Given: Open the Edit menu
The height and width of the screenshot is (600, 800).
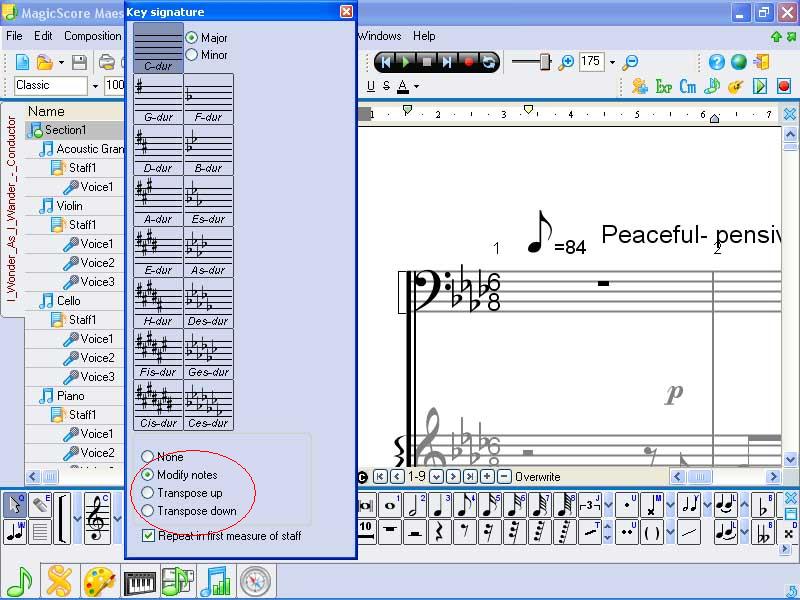Looking at the screenshot, I should coord(43,36).
